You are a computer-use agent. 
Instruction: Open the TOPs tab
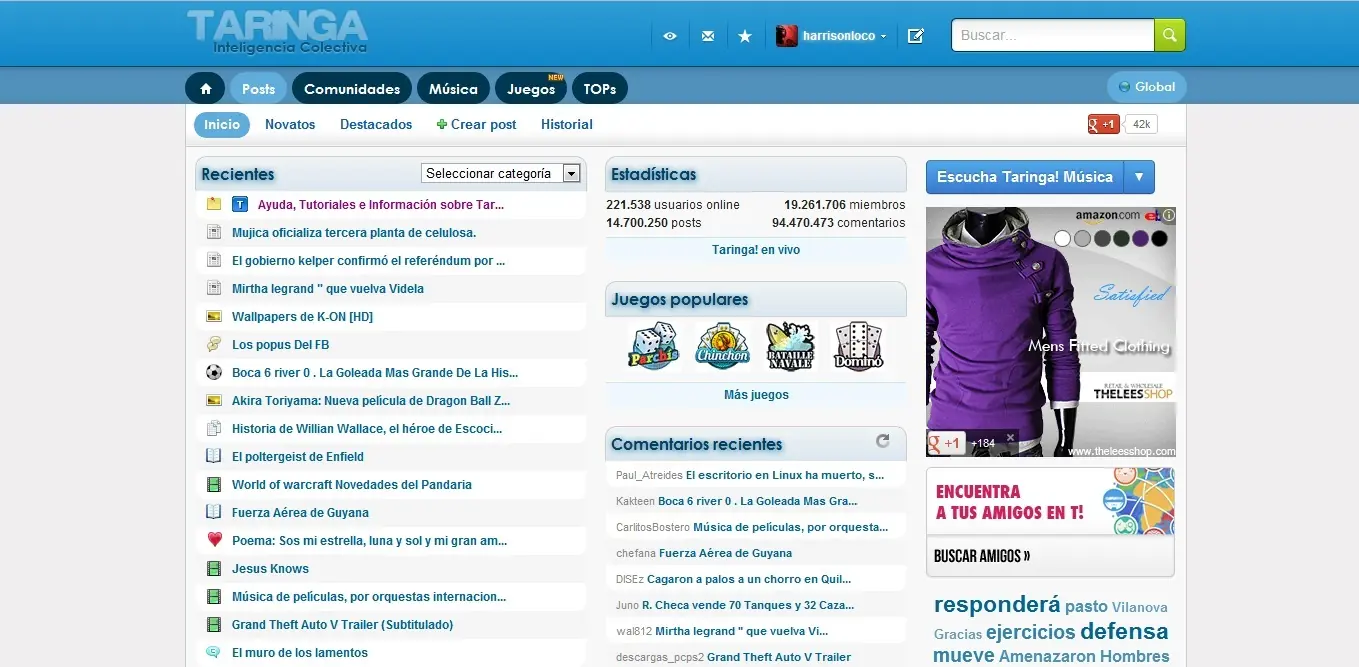click(x=600, y=89)
